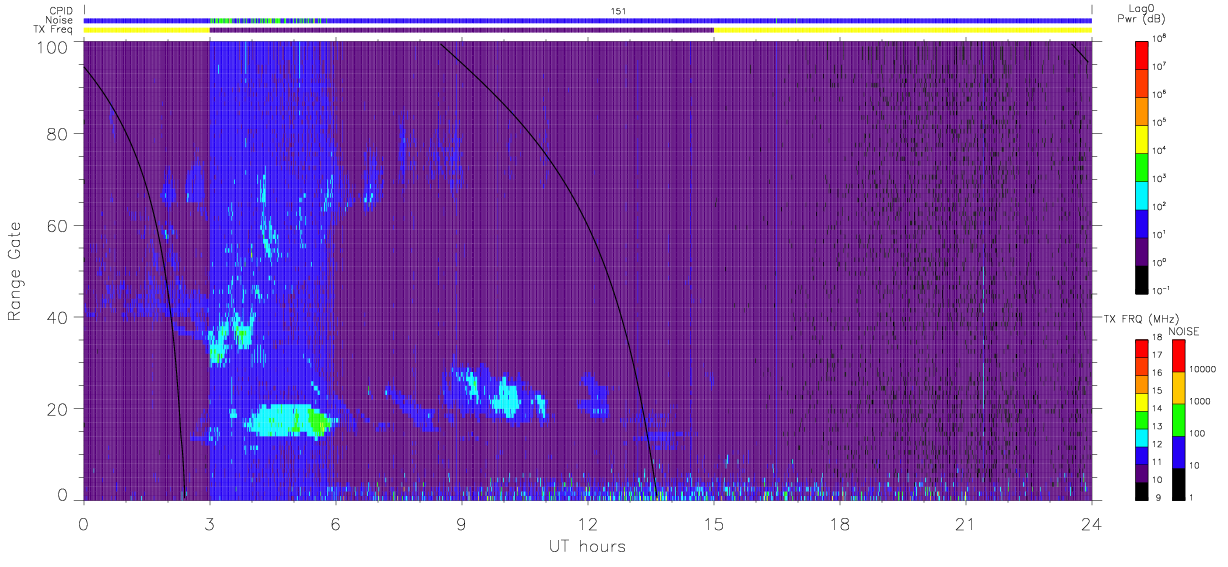Screen dimensions: 1228x567
Task: Click y-axis tick label '100'
Action: click(55, 46)
